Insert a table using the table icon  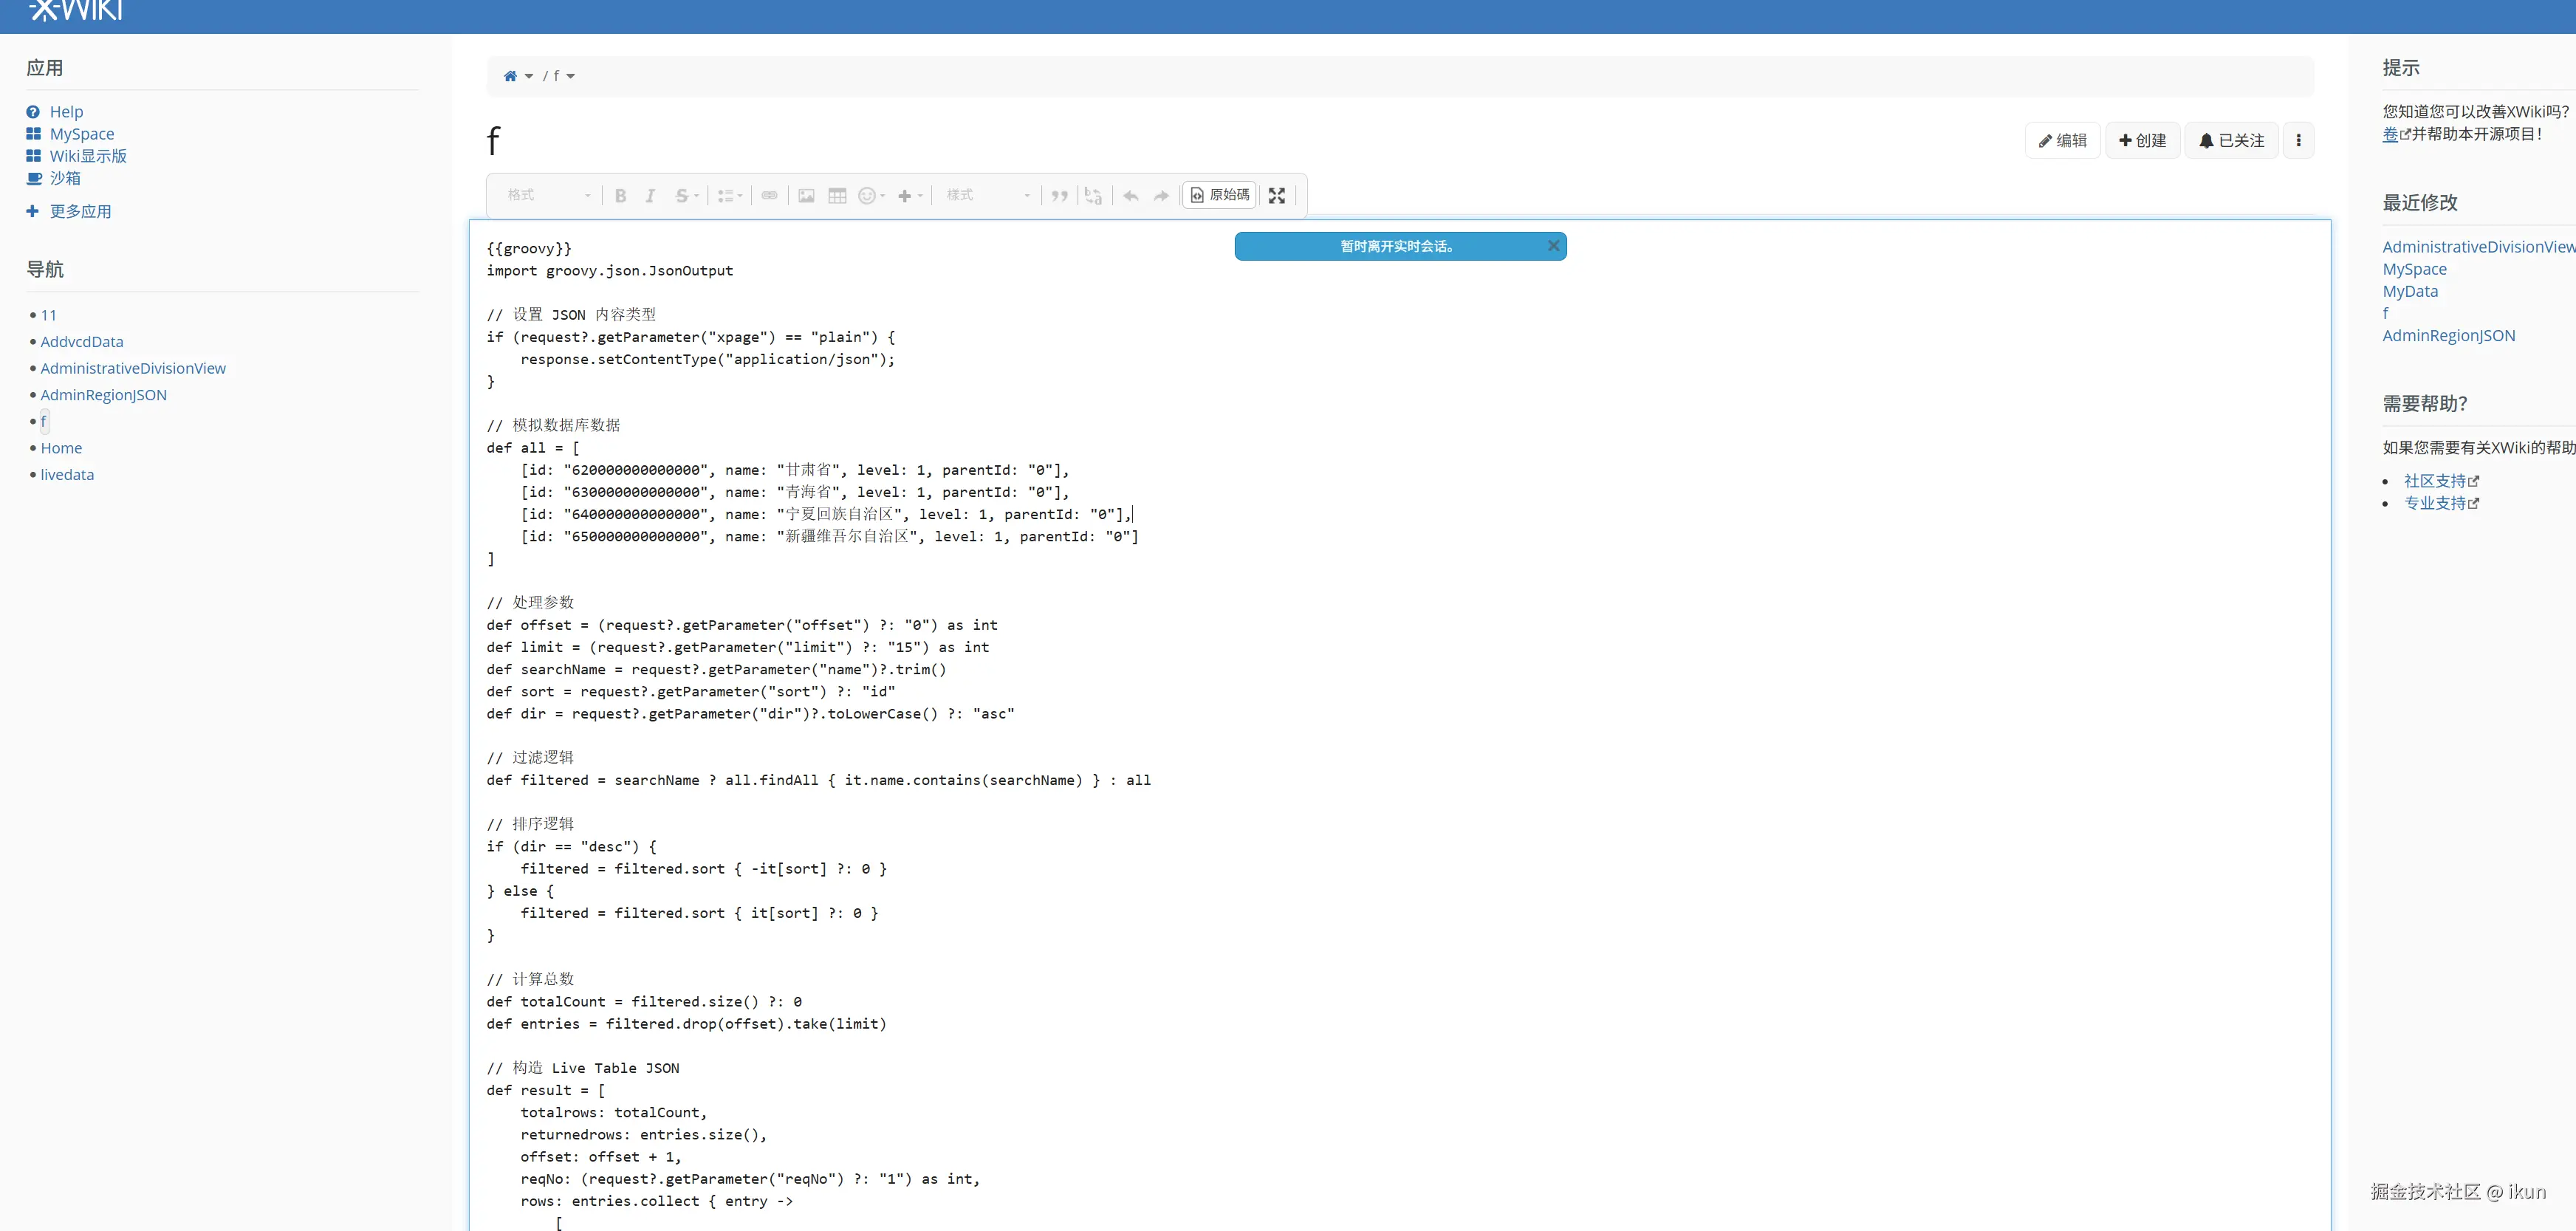pos(837,196)
